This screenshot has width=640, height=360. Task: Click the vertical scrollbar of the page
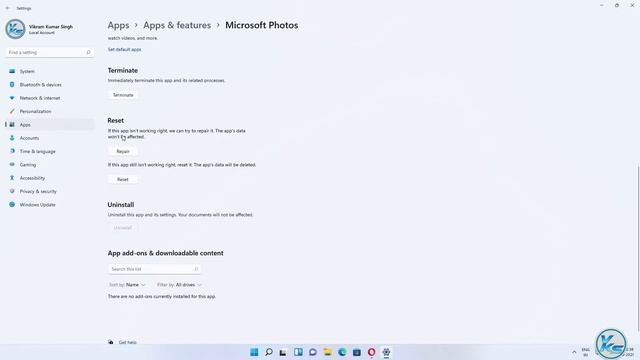point(638,248)
